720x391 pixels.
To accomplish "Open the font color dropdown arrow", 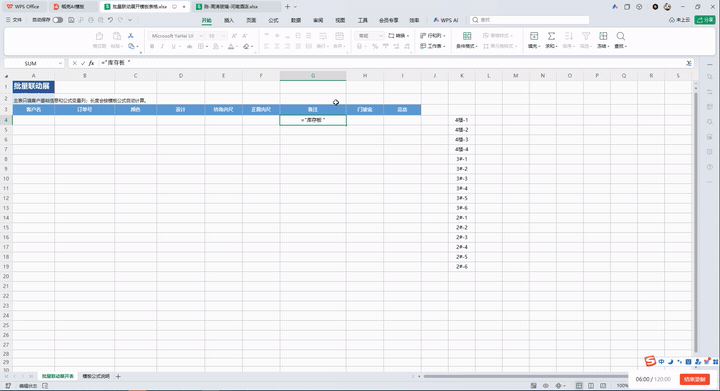I will (237, 47).
